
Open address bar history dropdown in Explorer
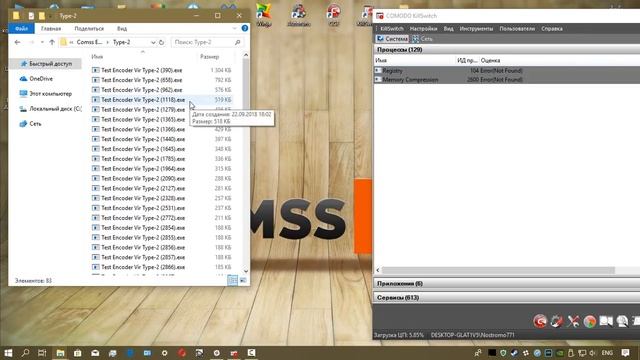(153, 42)
